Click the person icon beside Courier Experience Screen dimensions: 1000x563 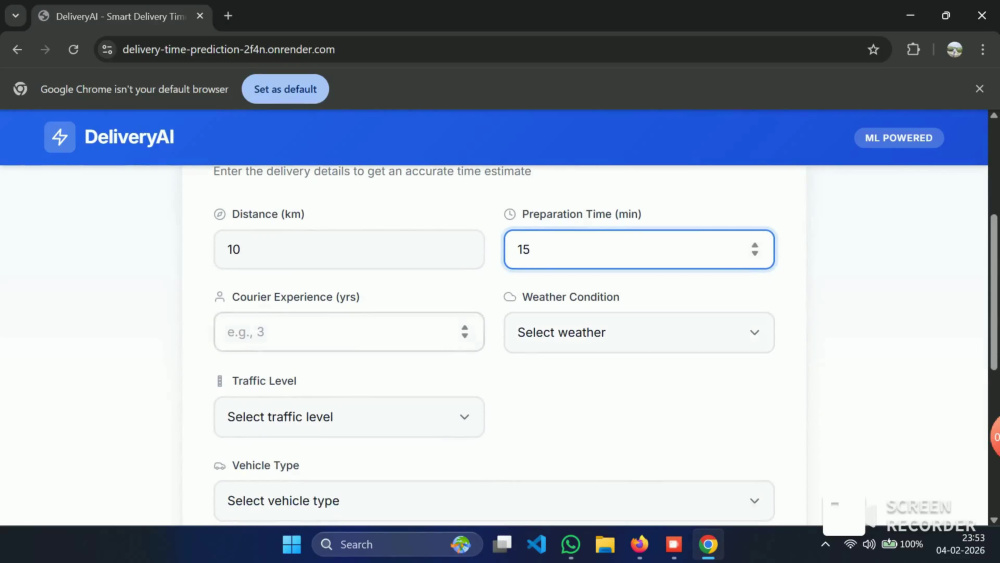(219, 297)
